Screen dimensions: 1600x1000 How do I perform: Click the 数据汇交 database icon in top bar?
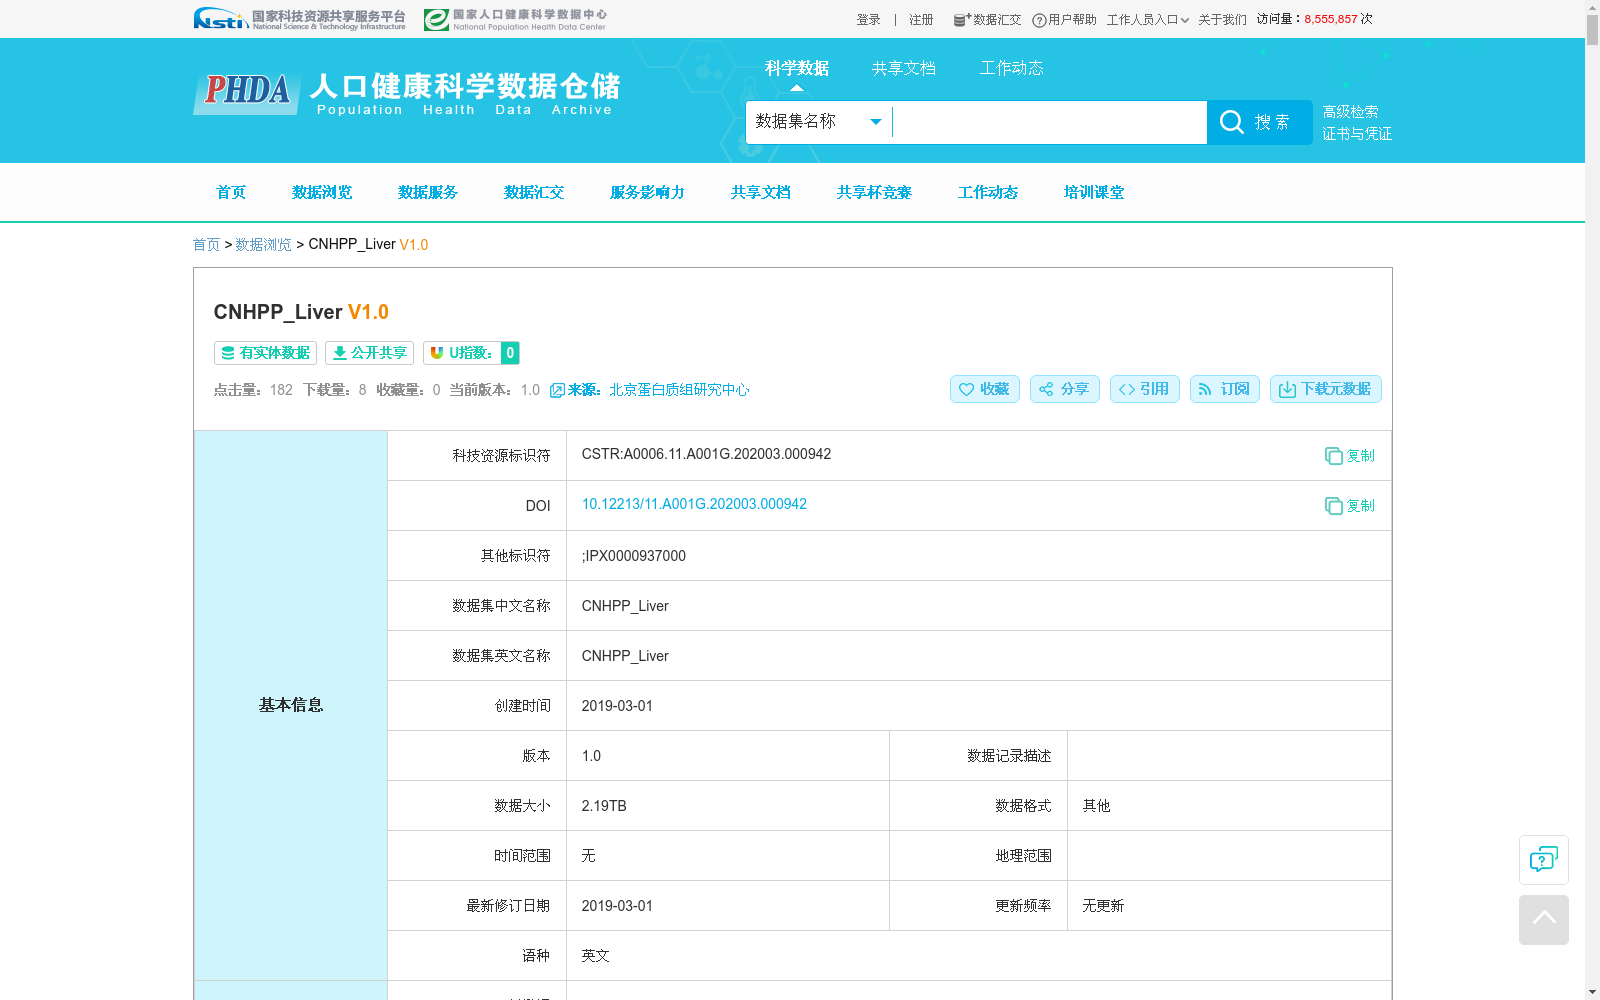point(961,19)
